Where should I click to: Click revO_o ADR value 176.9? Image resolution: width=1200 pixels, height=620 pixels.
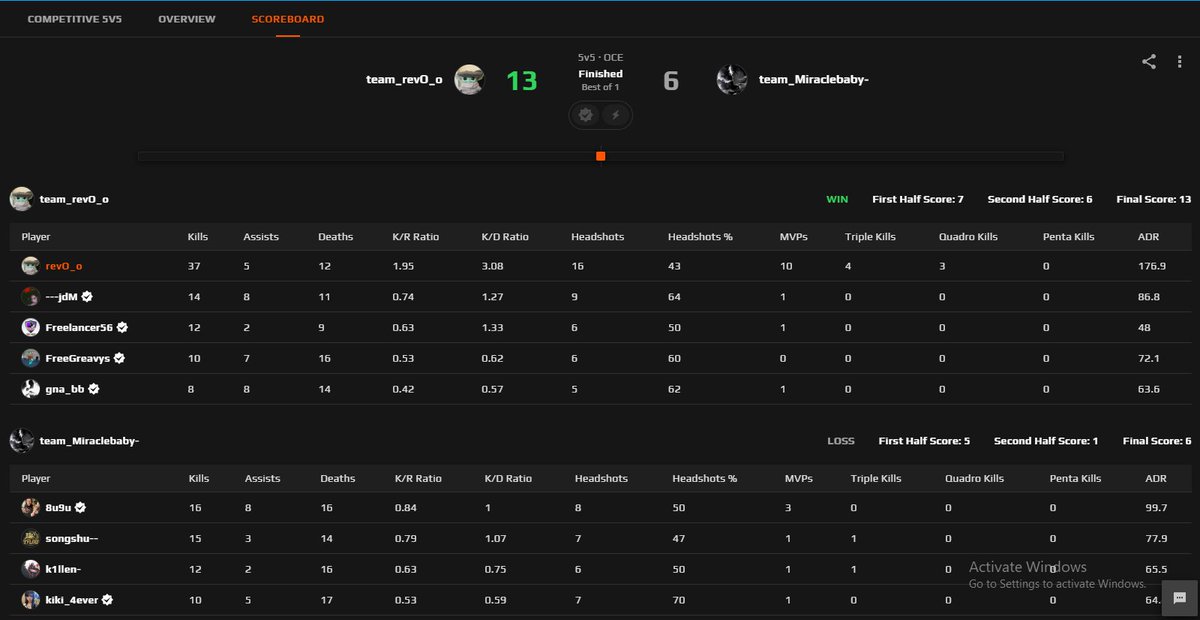(1152, 266)
